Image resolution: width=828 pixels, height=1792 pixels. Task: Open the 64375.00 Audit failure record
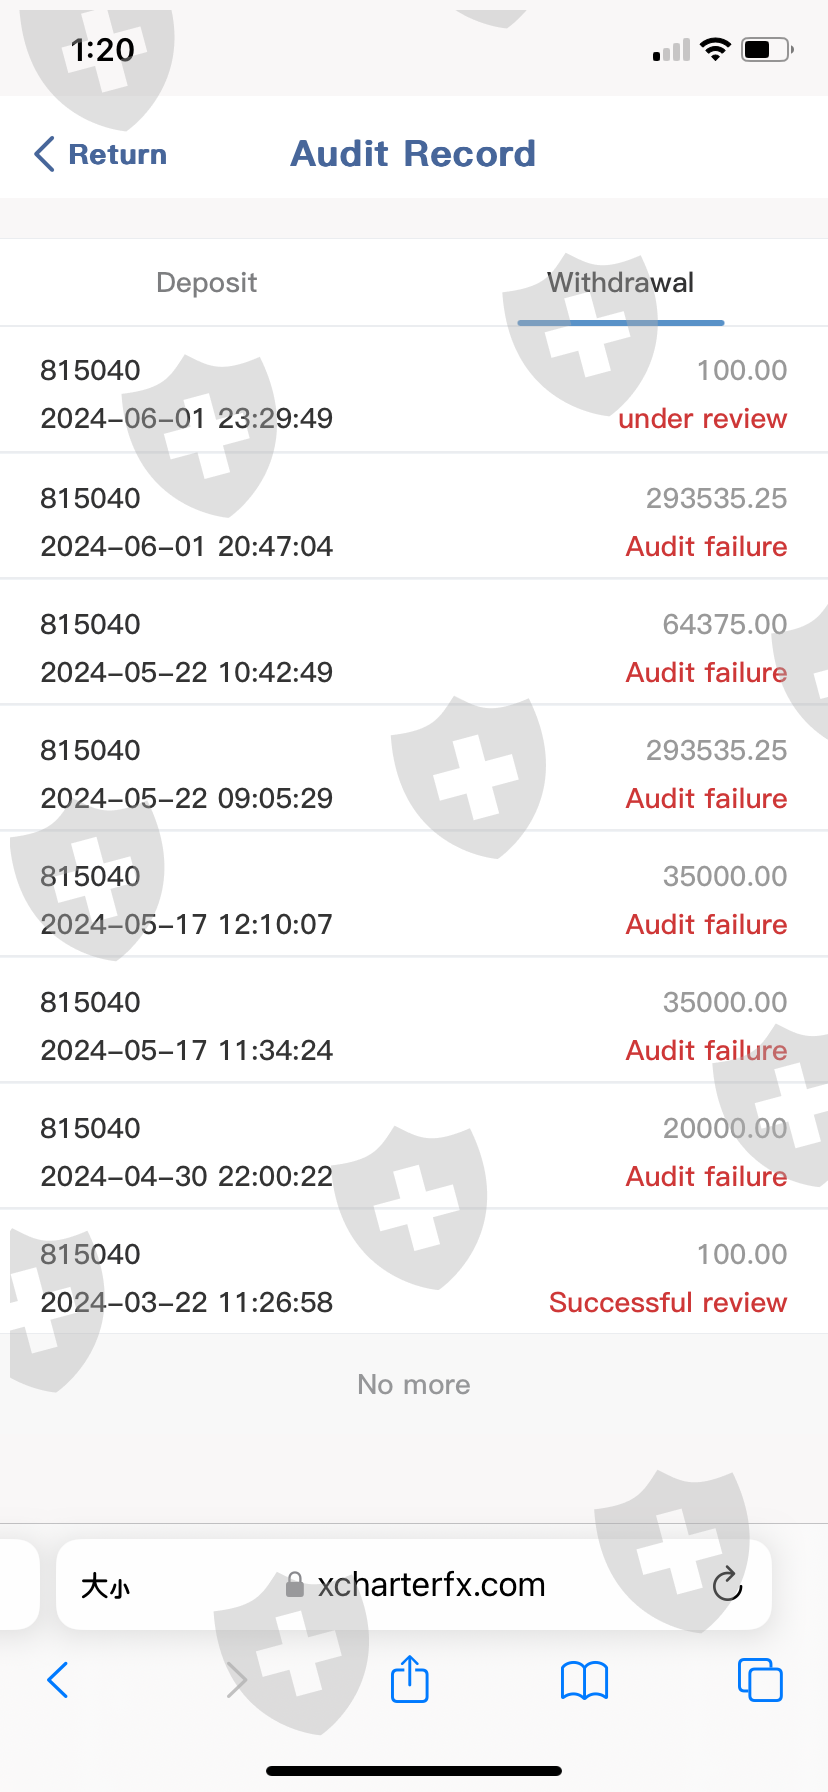coord(414,647)
